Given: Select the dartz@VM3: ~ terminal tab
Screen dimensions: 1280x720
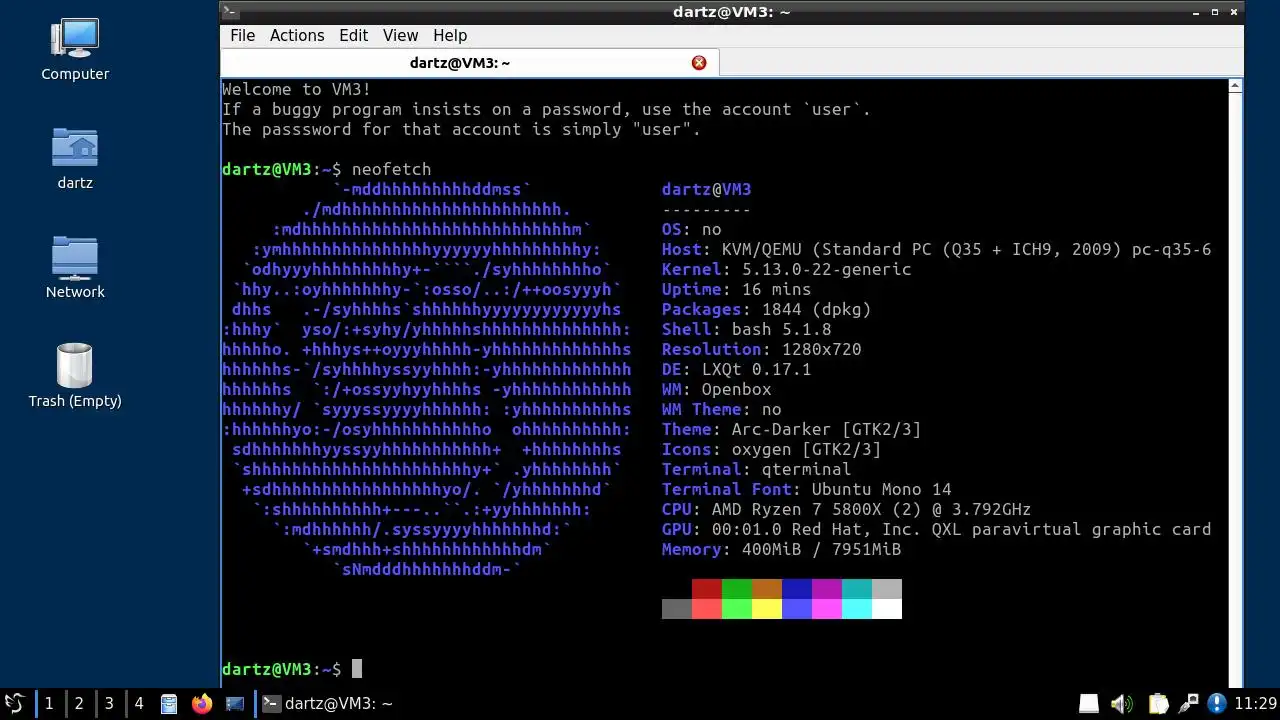Looking at the screenshot, I should click(x=469, y=63).
